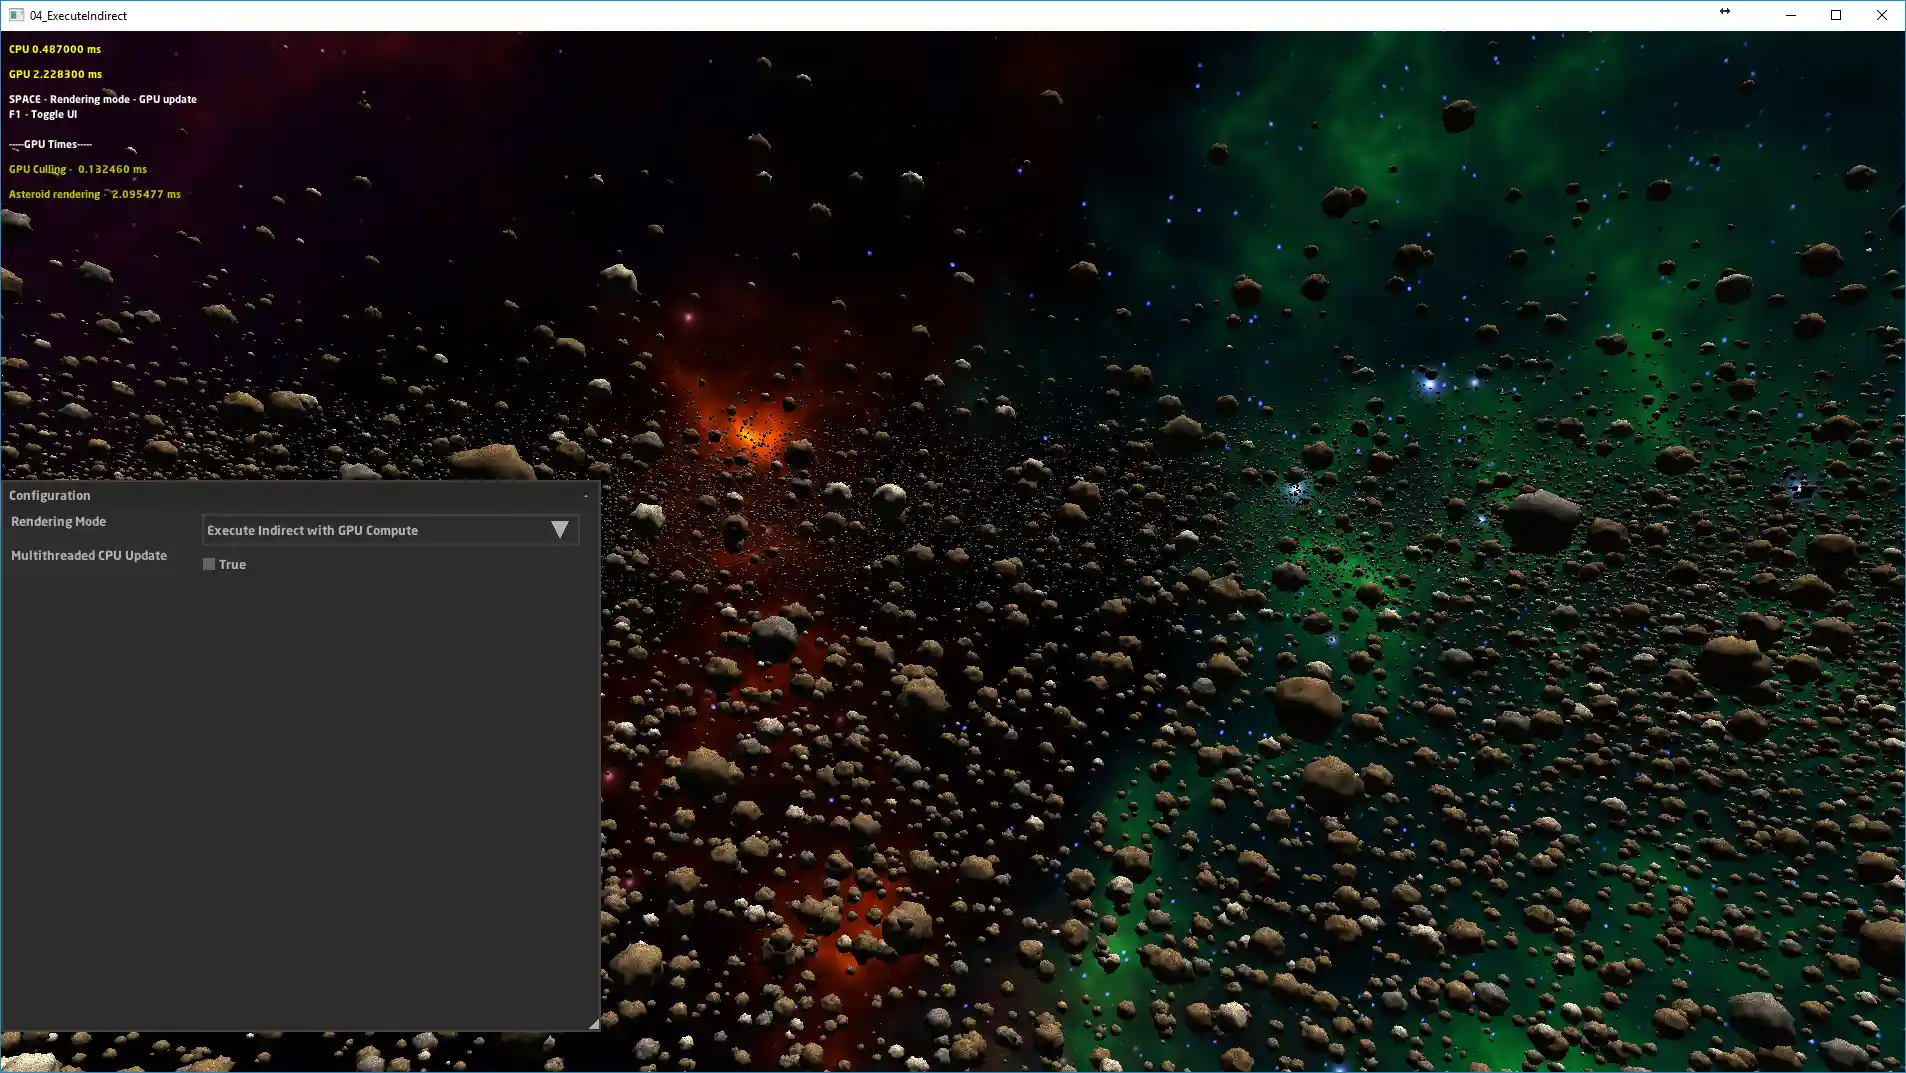This screenshot has width=1906, height=1073.
Task: Maximize the 04_ExecuteIndirect window
Action: (x=1836, y=15)
